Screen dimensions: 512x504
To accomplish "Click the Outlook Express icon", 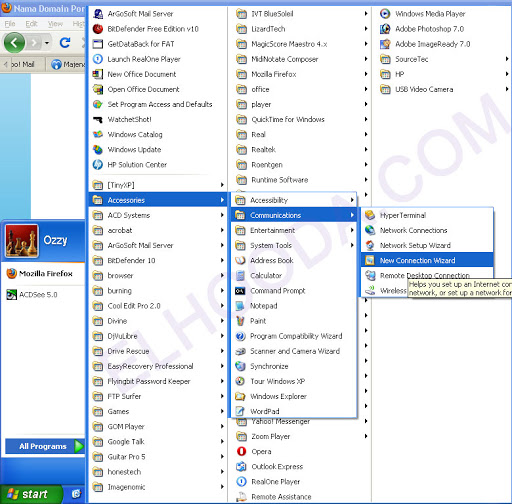I will click(241, 466).
